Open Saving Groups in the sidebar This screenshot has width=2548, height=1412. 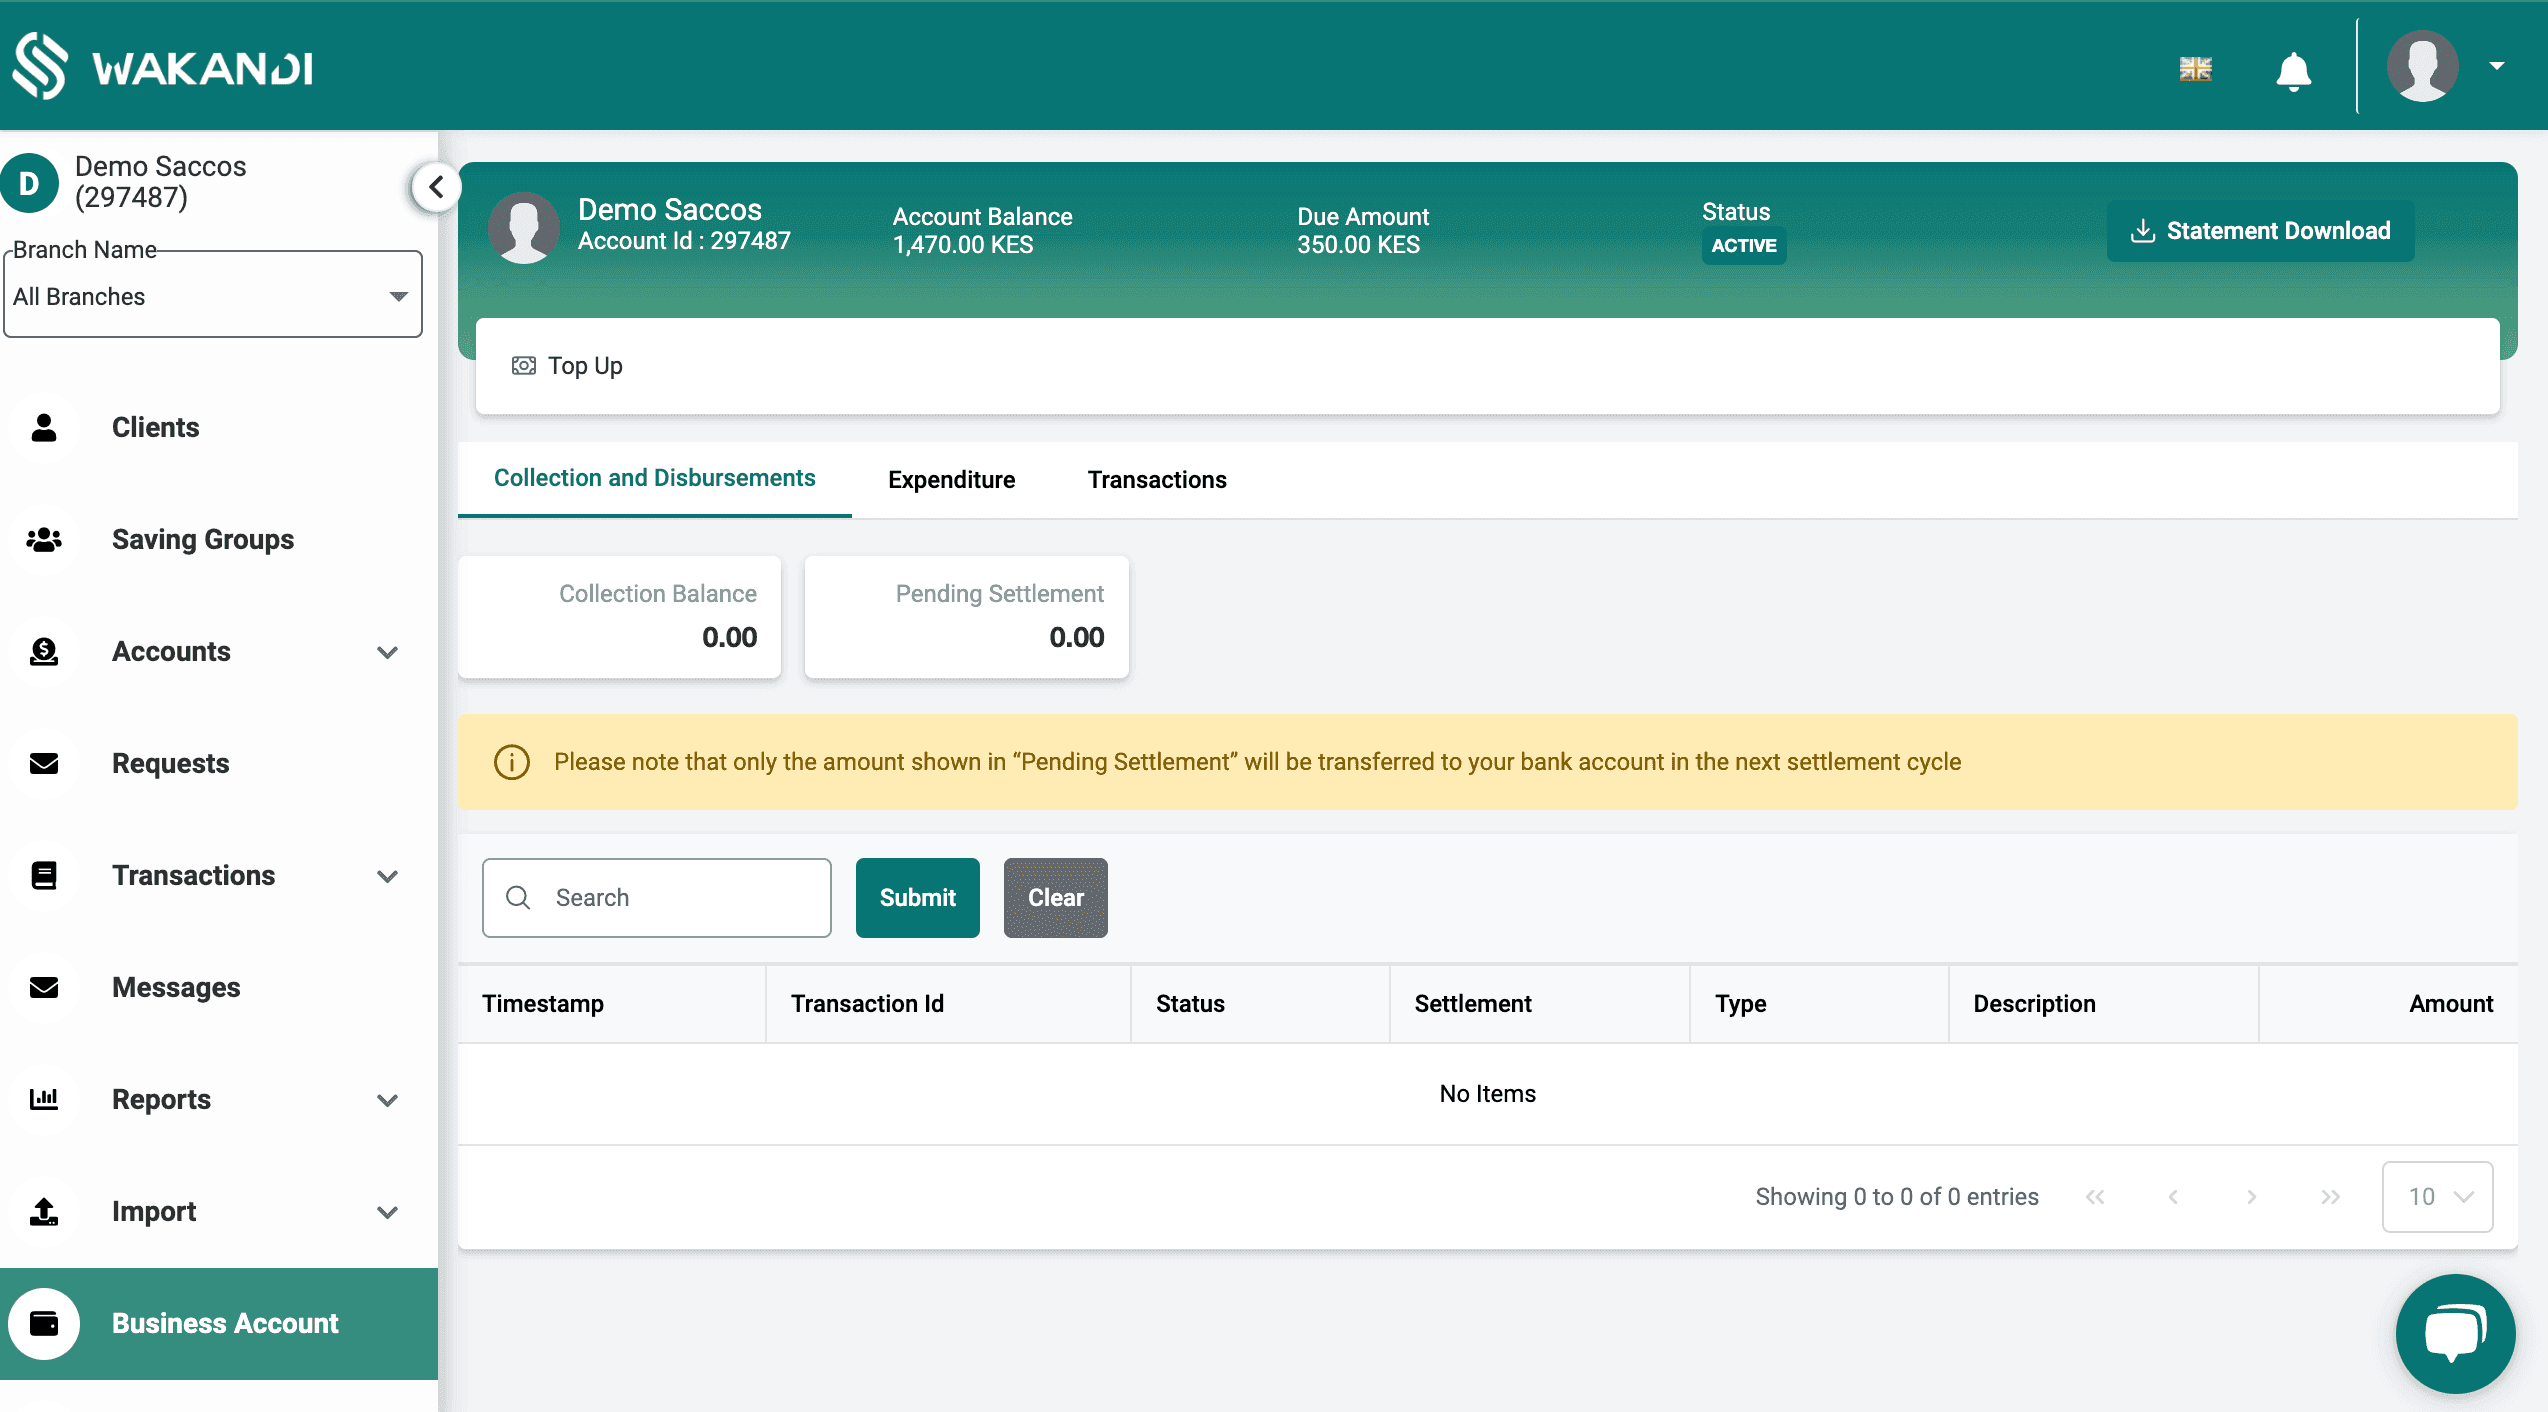[203, 540]
